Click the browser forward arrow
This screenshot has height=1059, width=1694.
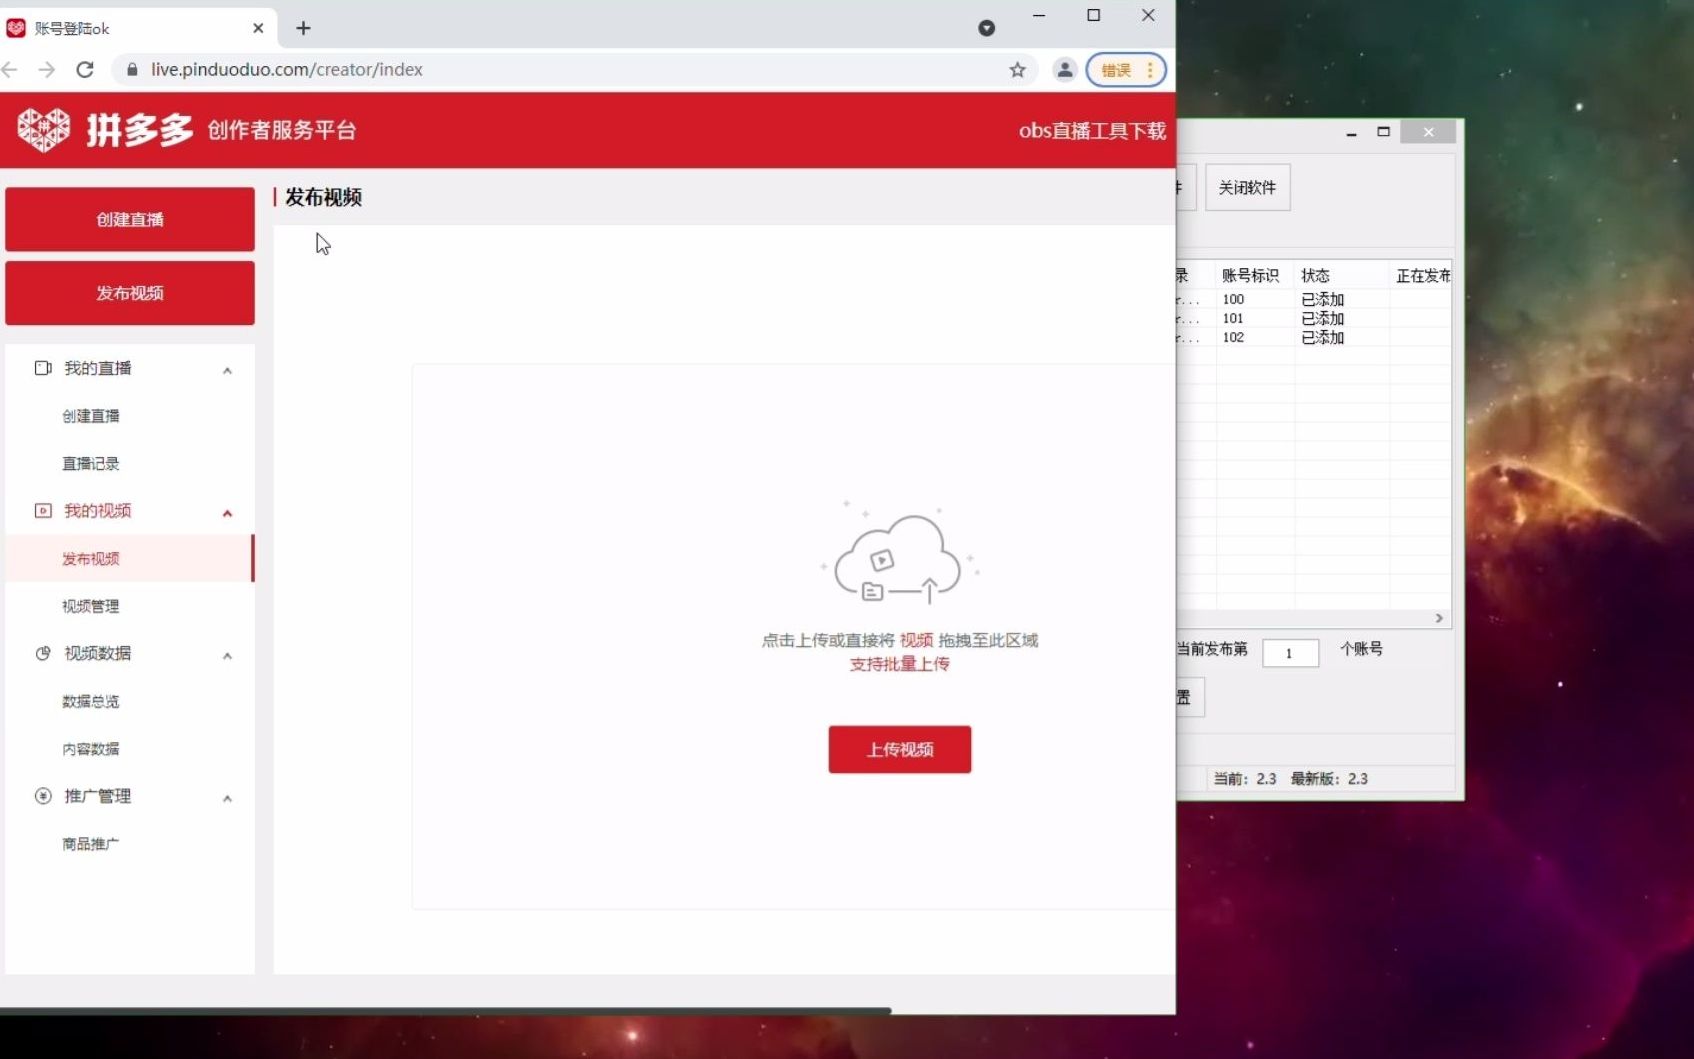pyautogui.click(x=47, y=69)
